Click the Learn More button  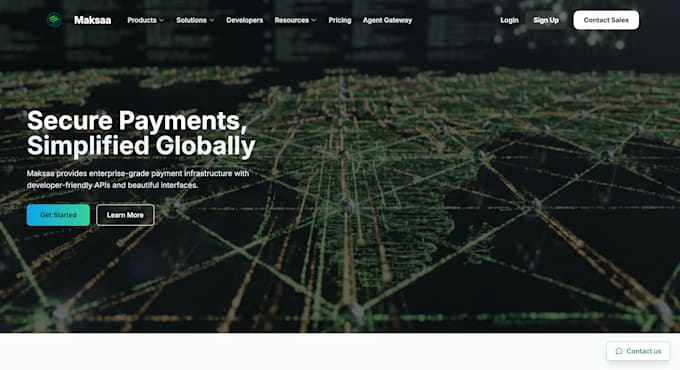(125, 215)
